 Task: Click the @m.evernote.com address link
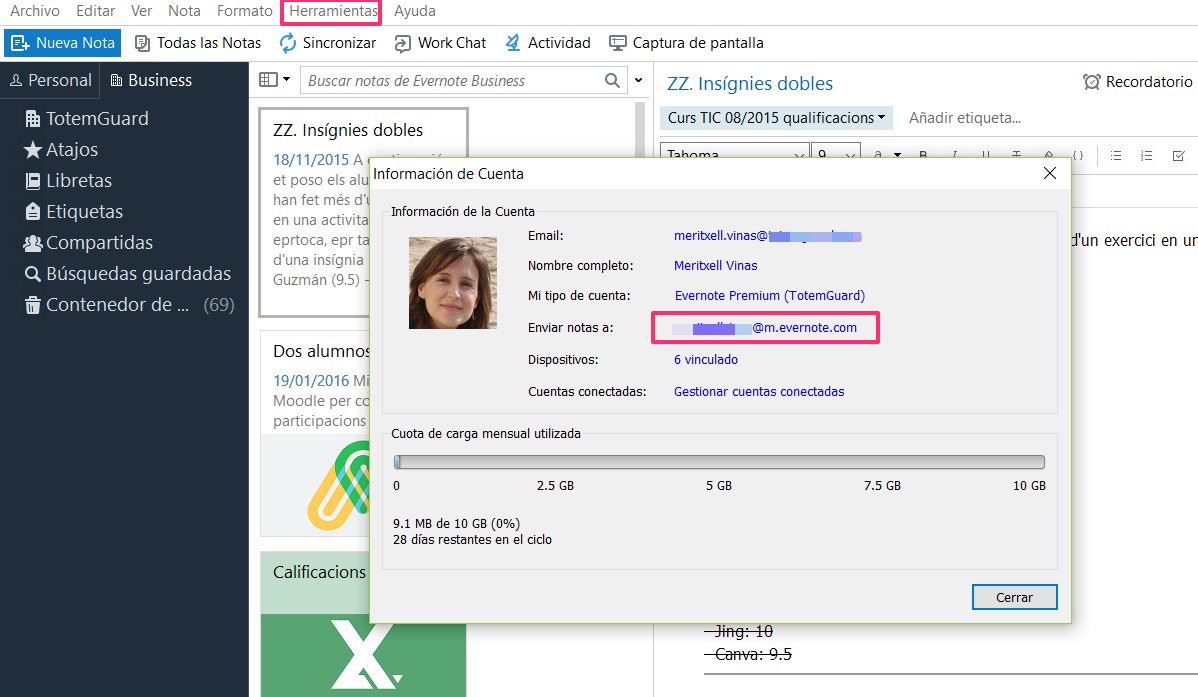pyautogui.click(x=765, y=327)
